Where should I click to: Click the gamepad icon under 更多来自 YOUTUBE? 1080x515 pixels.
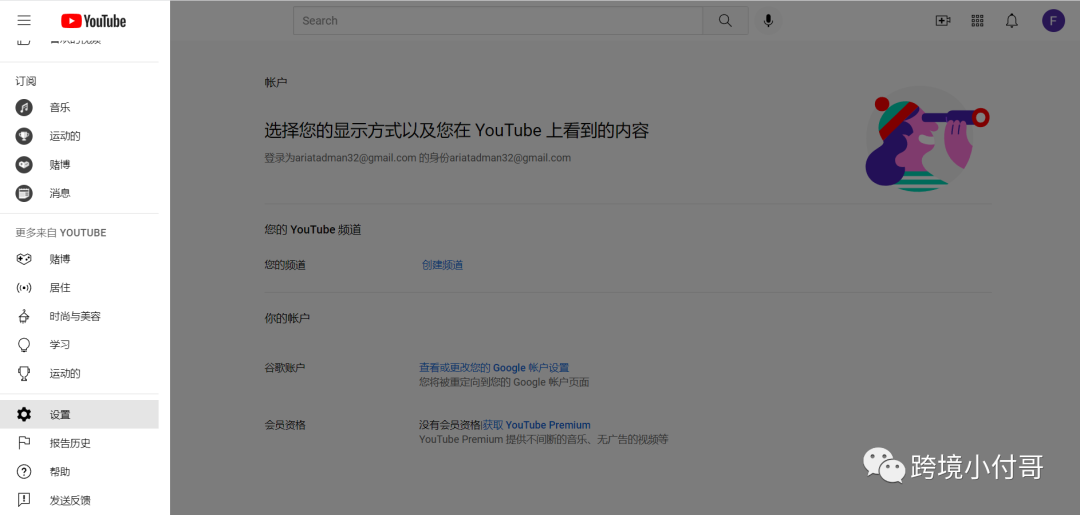[x=24, y=259]
